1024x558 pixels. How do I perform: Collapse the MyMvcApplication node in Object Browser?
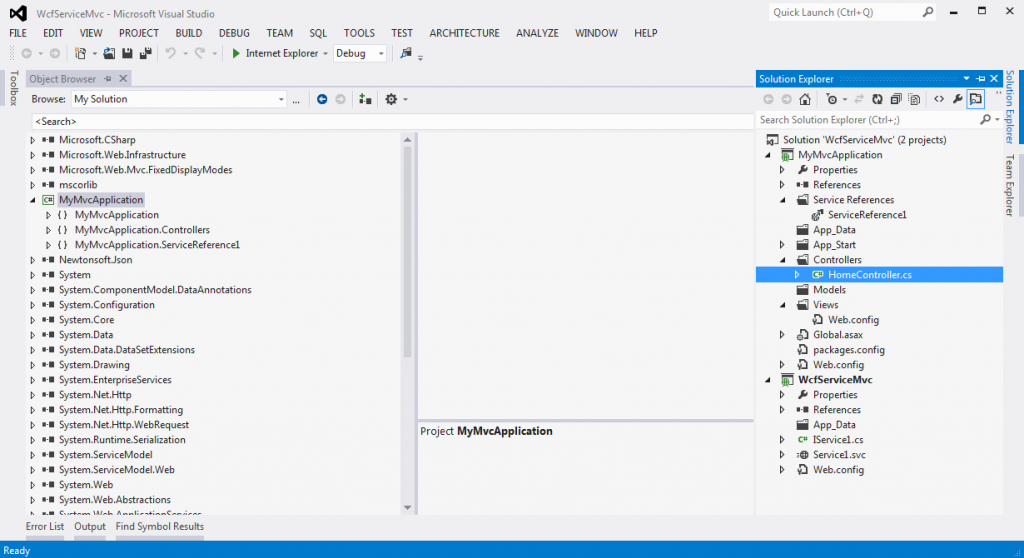point(33,200)
